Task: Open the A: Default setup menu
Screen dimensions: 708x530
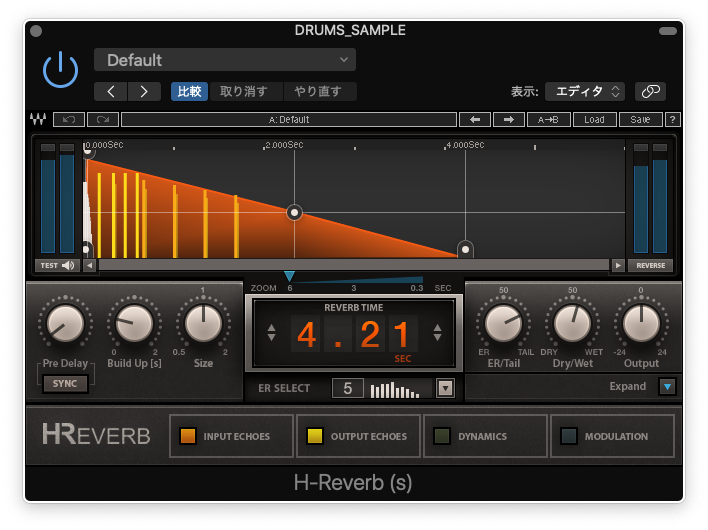Action: pyautogui.click(x=289, y=120)
